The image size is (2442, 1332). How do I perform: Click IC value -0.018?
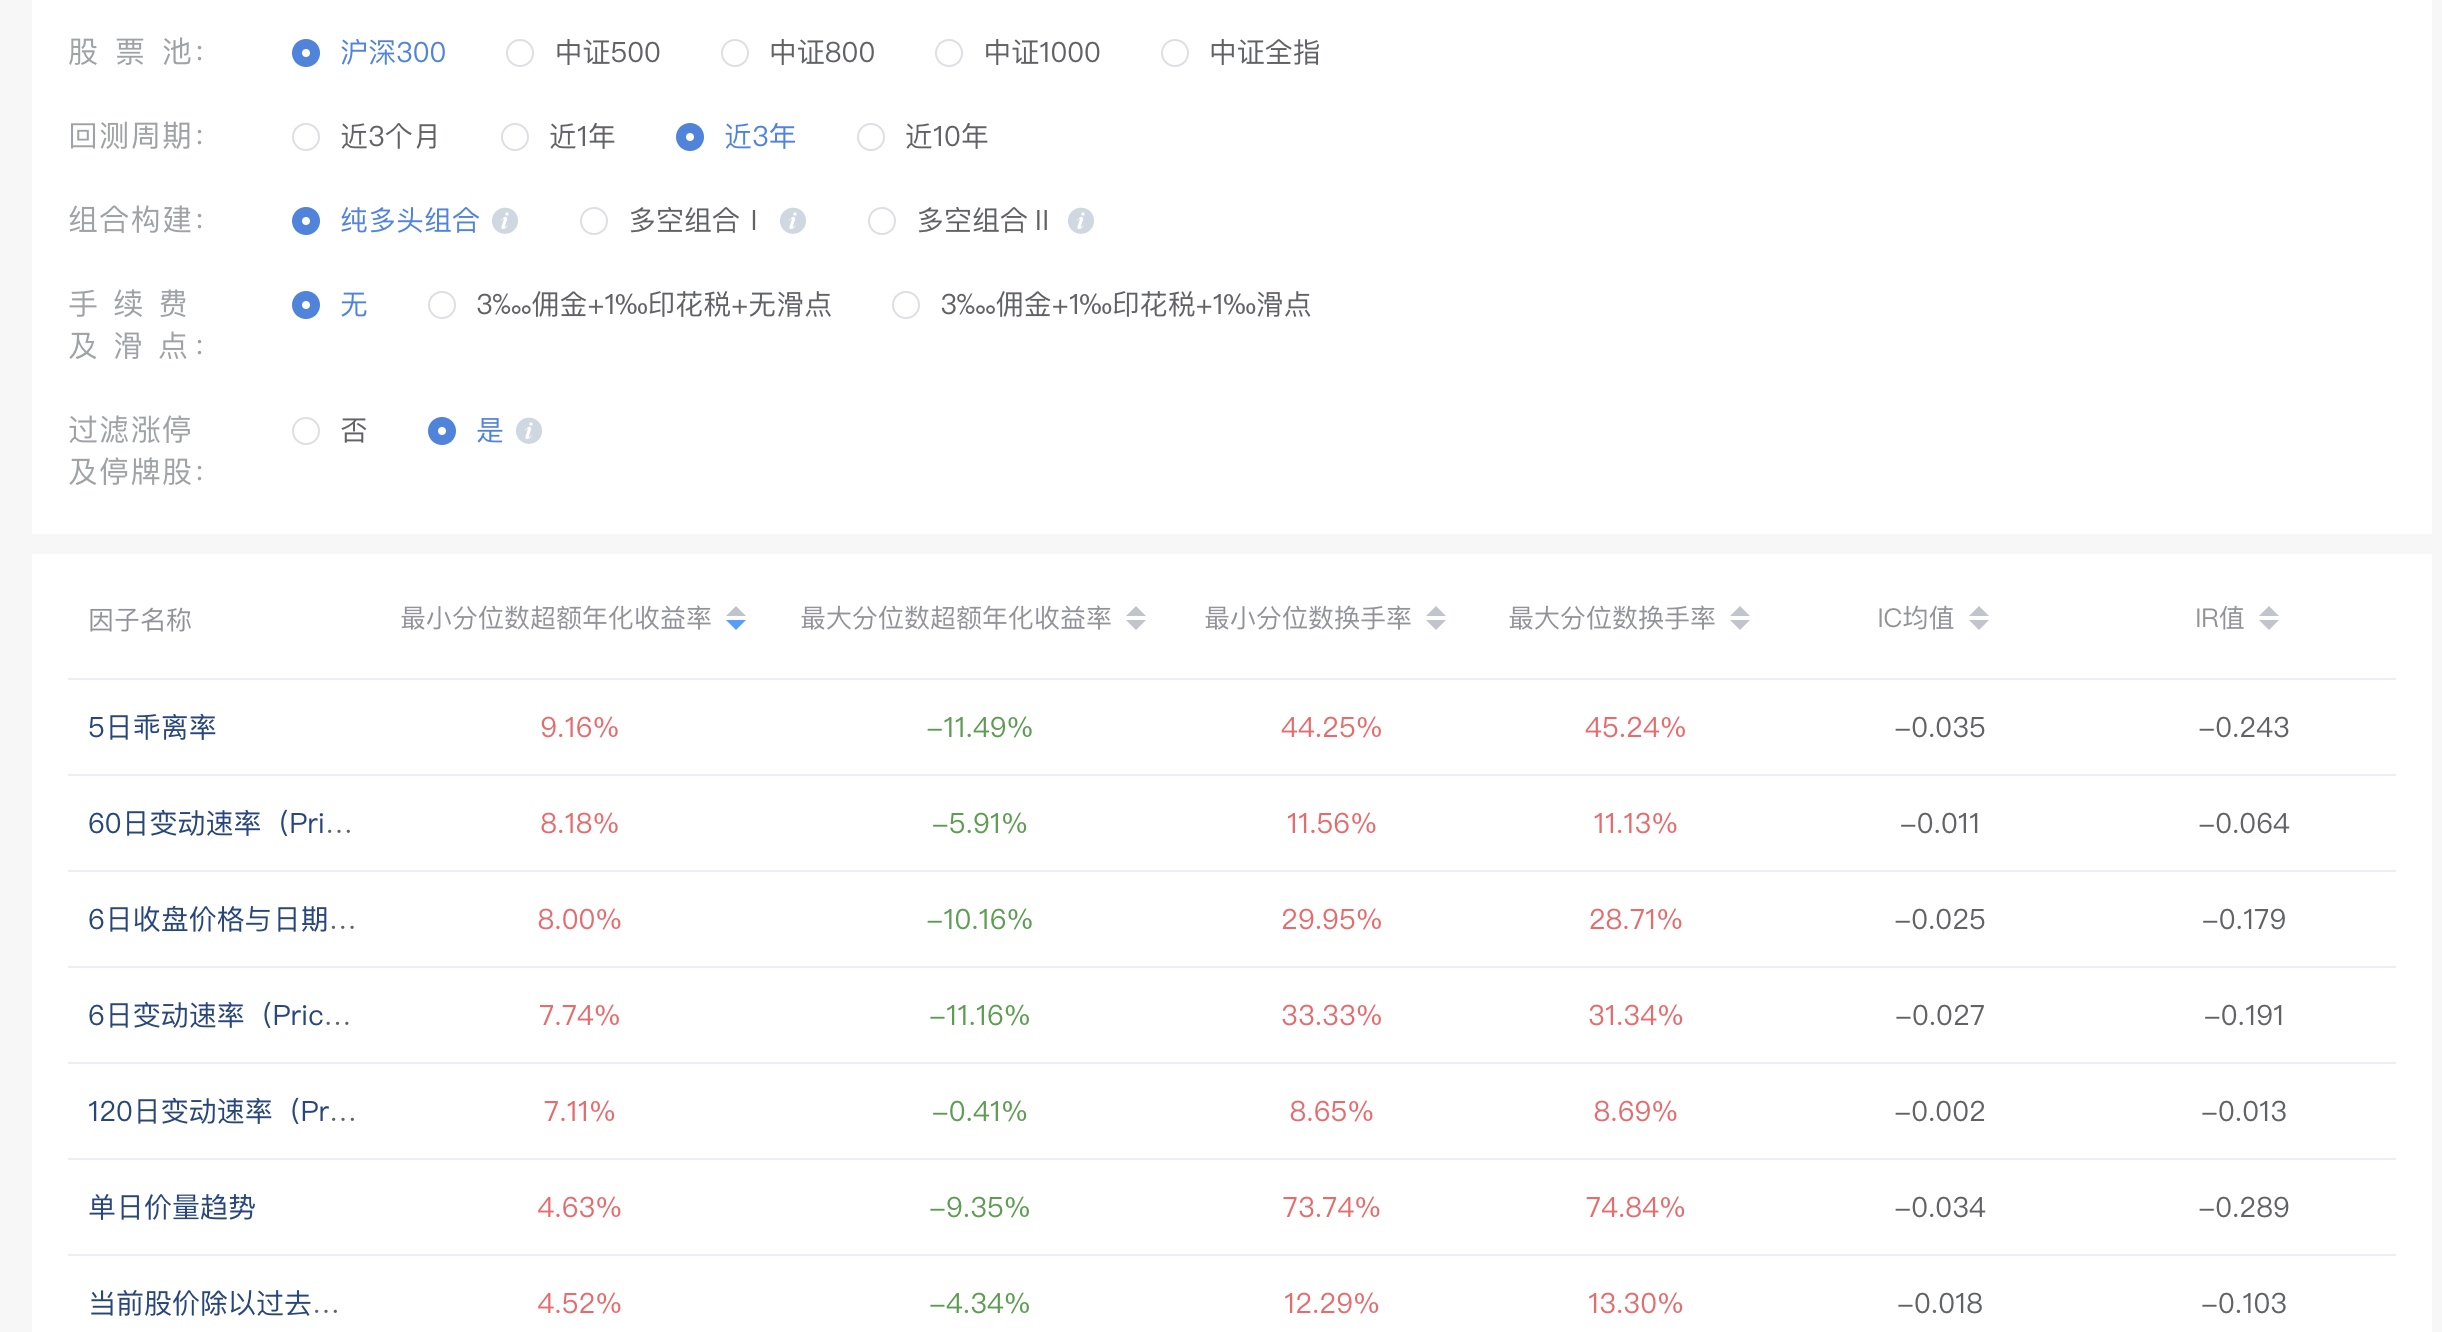tap(1939, 1303)
